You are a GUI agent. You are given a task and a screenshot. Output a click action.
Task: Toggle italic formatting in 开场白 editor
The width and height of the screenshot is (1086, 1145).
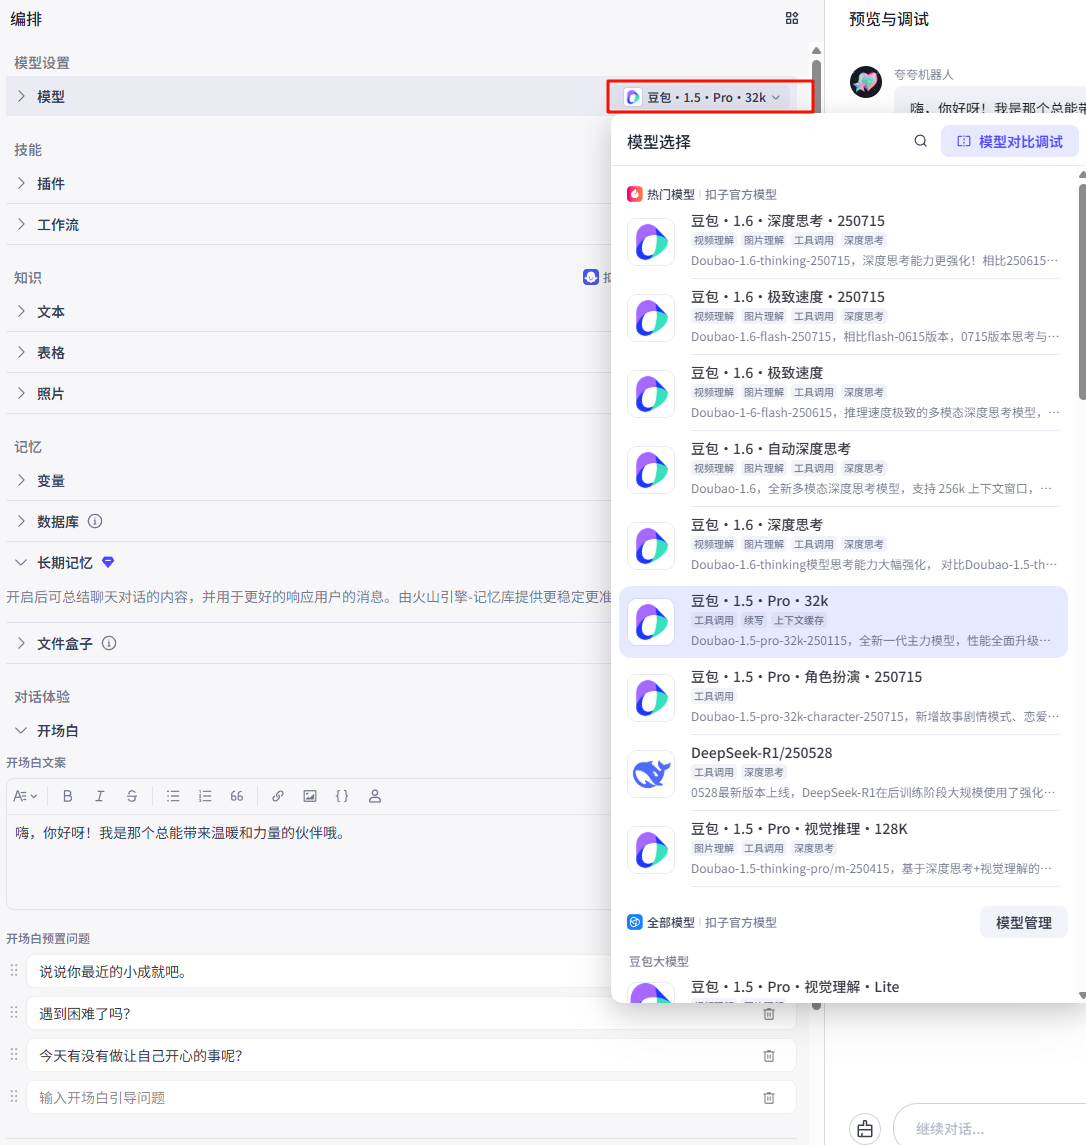pyautogui.click(x=99, y=796)
